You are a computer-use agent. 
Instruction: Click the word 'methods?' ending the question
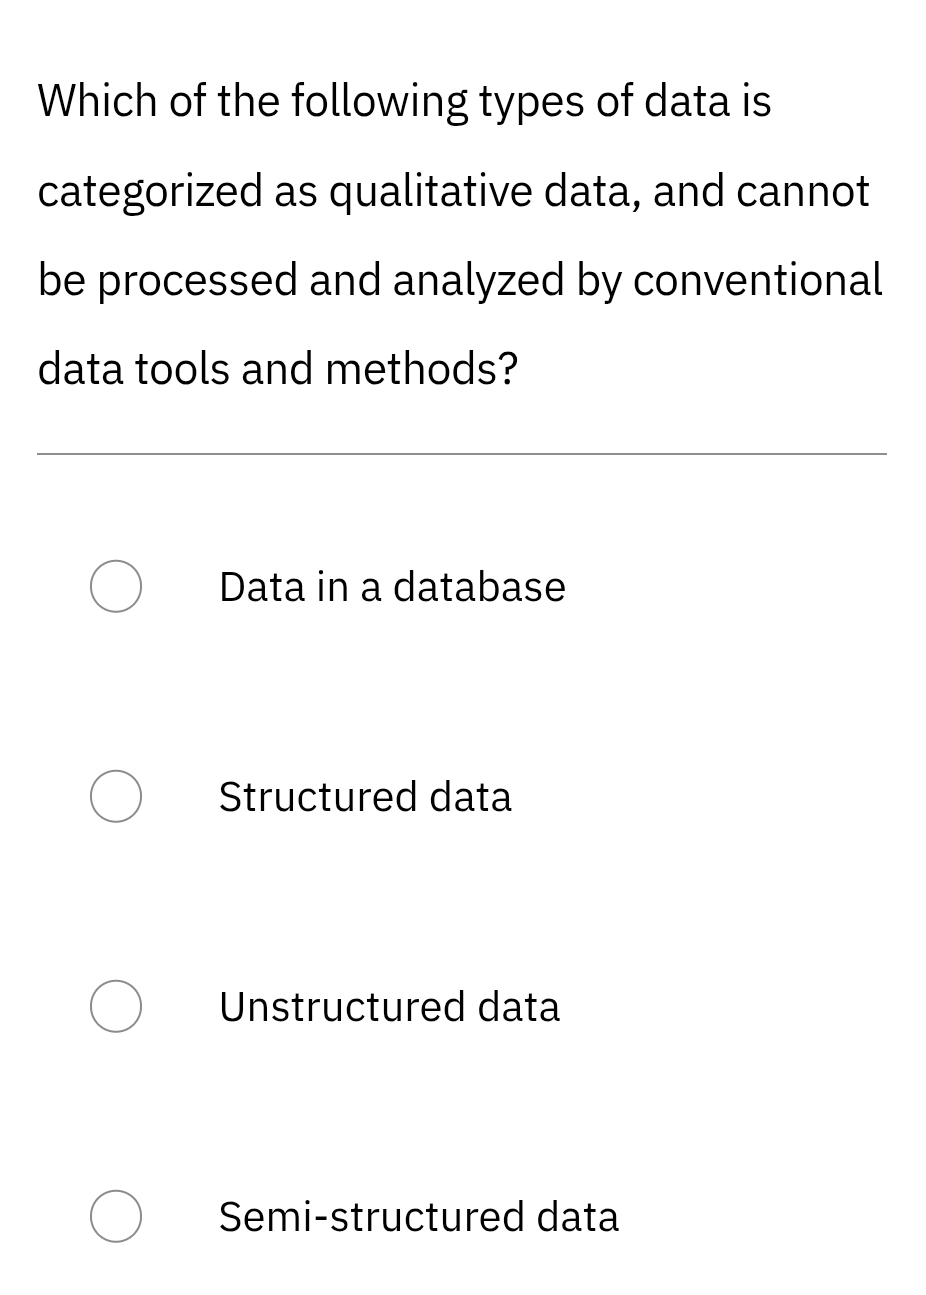click(422, 369)
